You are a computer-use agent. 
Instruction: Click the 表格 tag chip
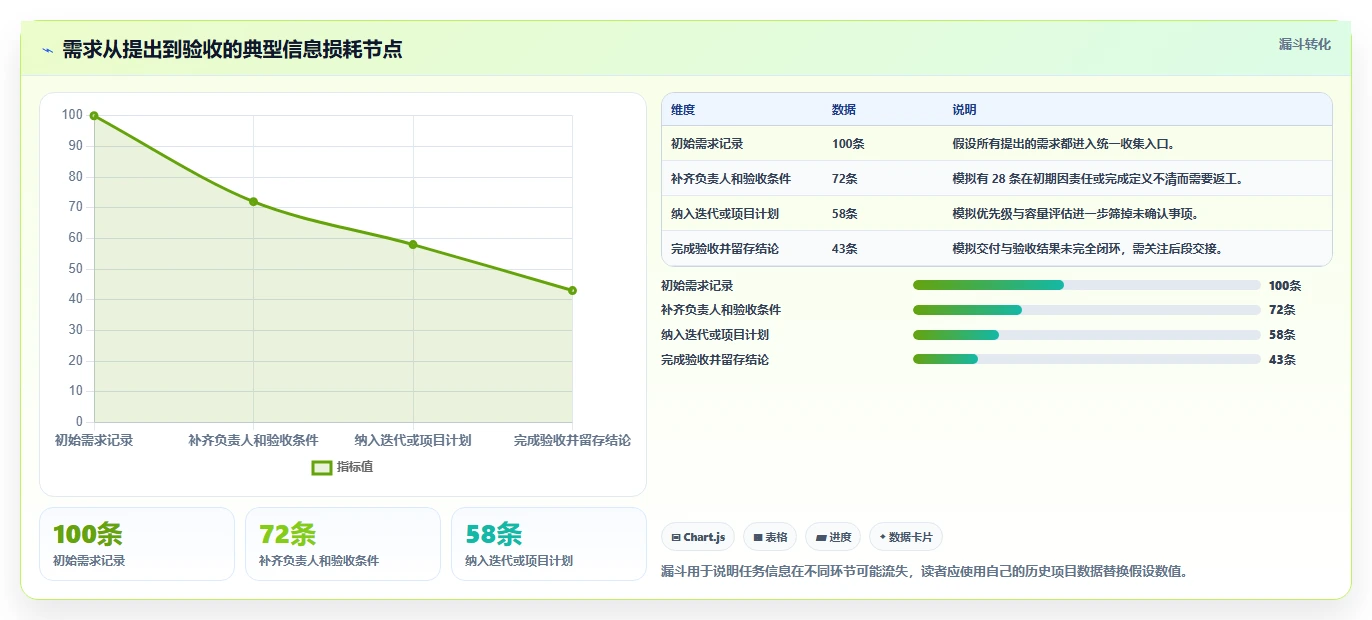(x=770, y=537)
